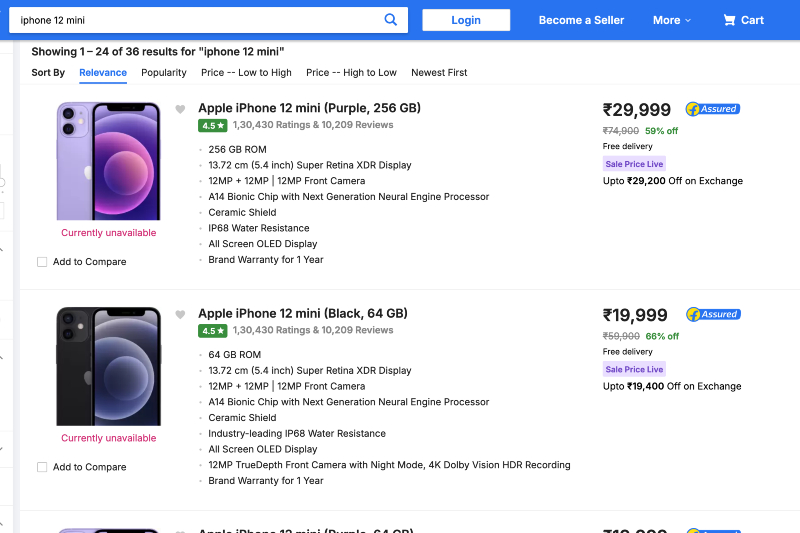Click the search magnifier icon
The image size is (800, 533).
coord(391,20)
